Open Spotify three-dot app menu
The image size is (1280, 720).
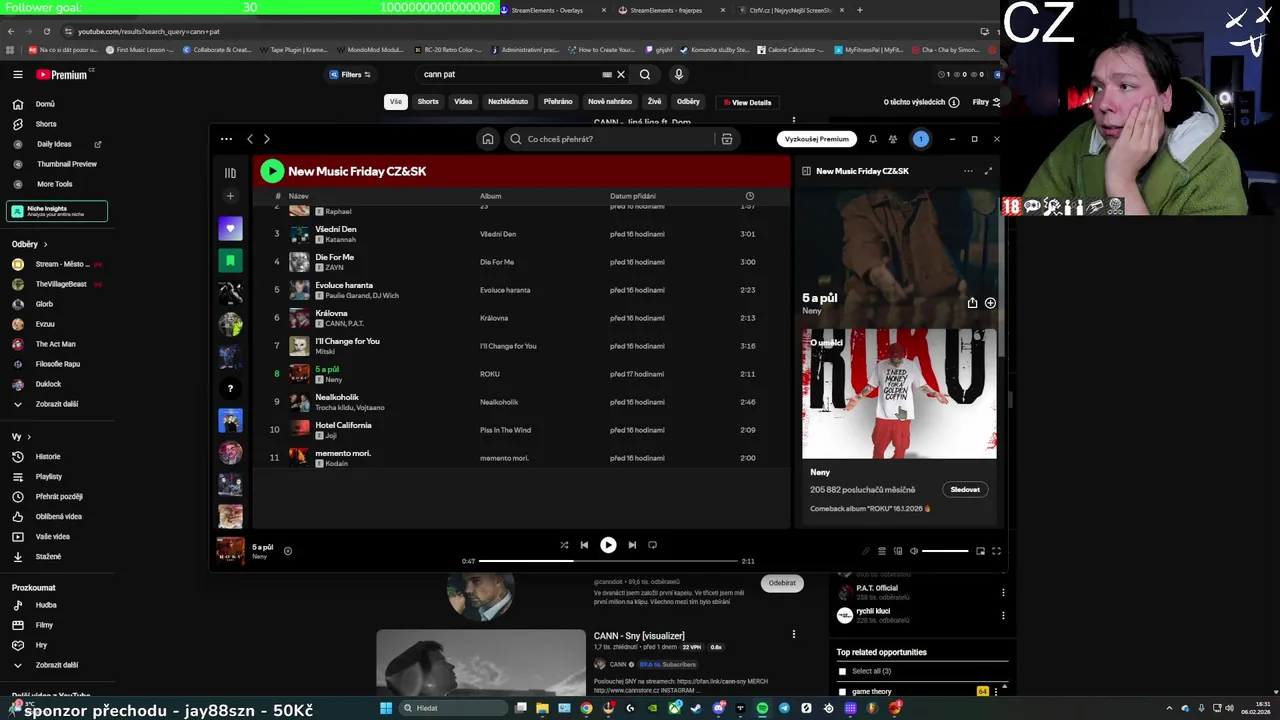(226, 139)
